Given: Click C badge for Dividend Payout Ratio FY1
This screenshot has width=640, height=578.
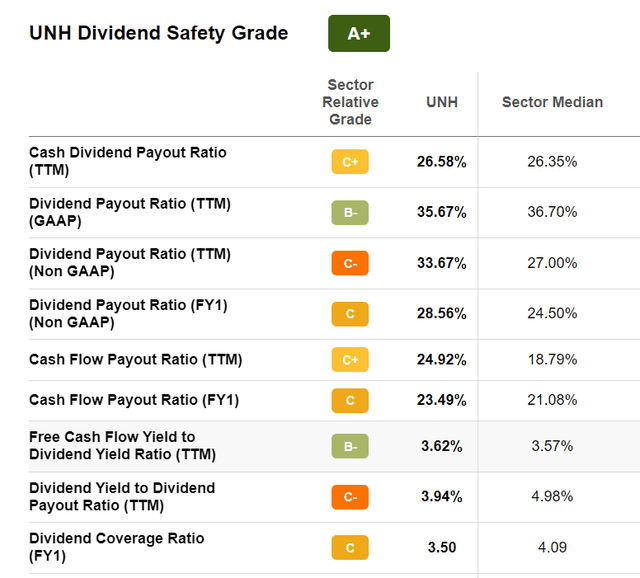Looking at the screenshot, I should pyautogui.click(x=350, y=314).
